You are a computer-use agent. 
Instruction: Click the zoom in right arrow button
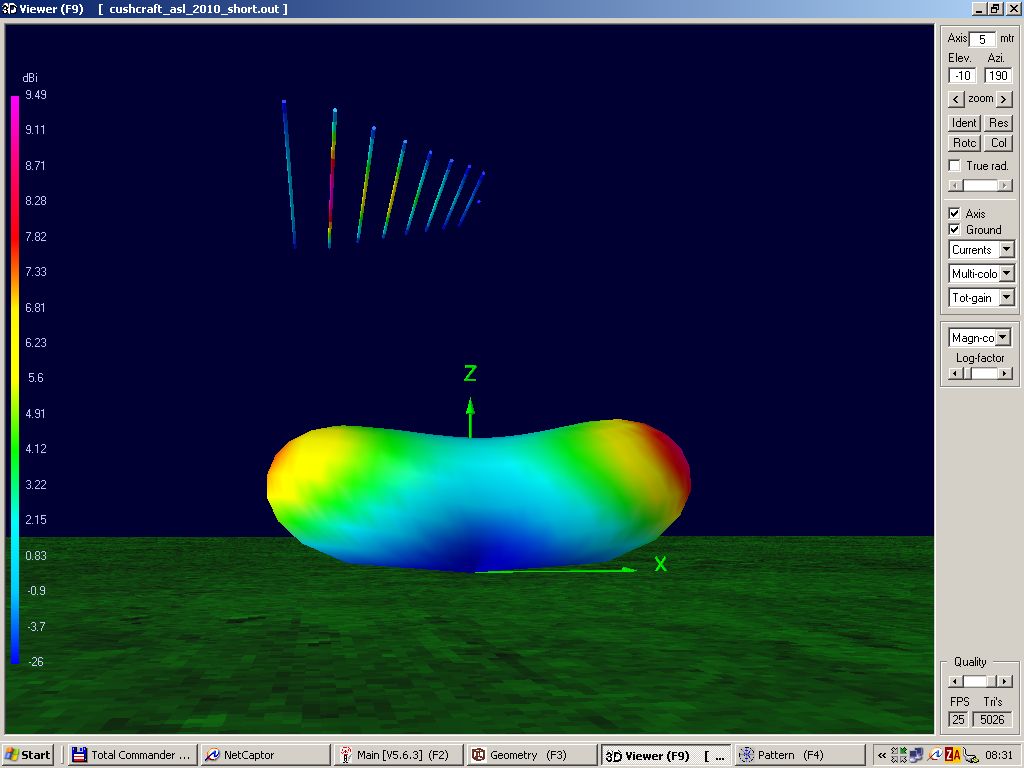point(1004,99)
